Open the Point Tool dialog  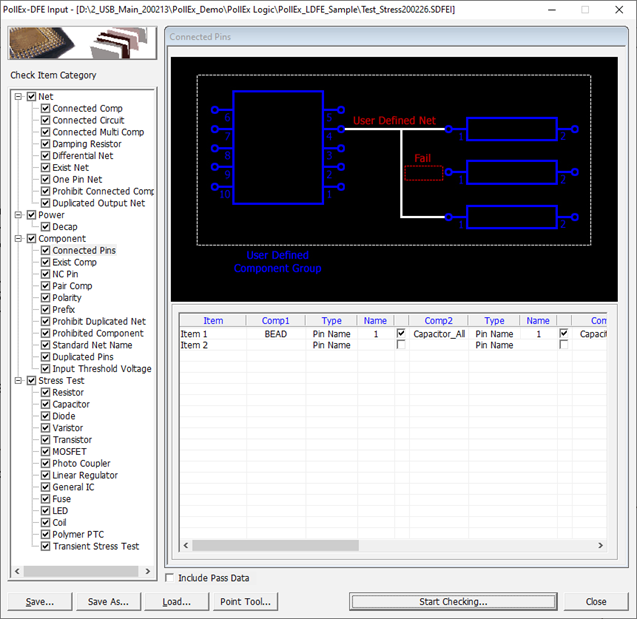point(245,602)
